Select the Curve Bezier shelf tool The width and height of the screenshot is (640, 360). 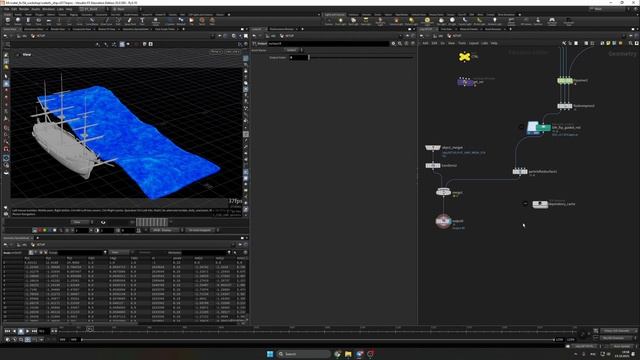pyautogui.click(x=92, y=21)
